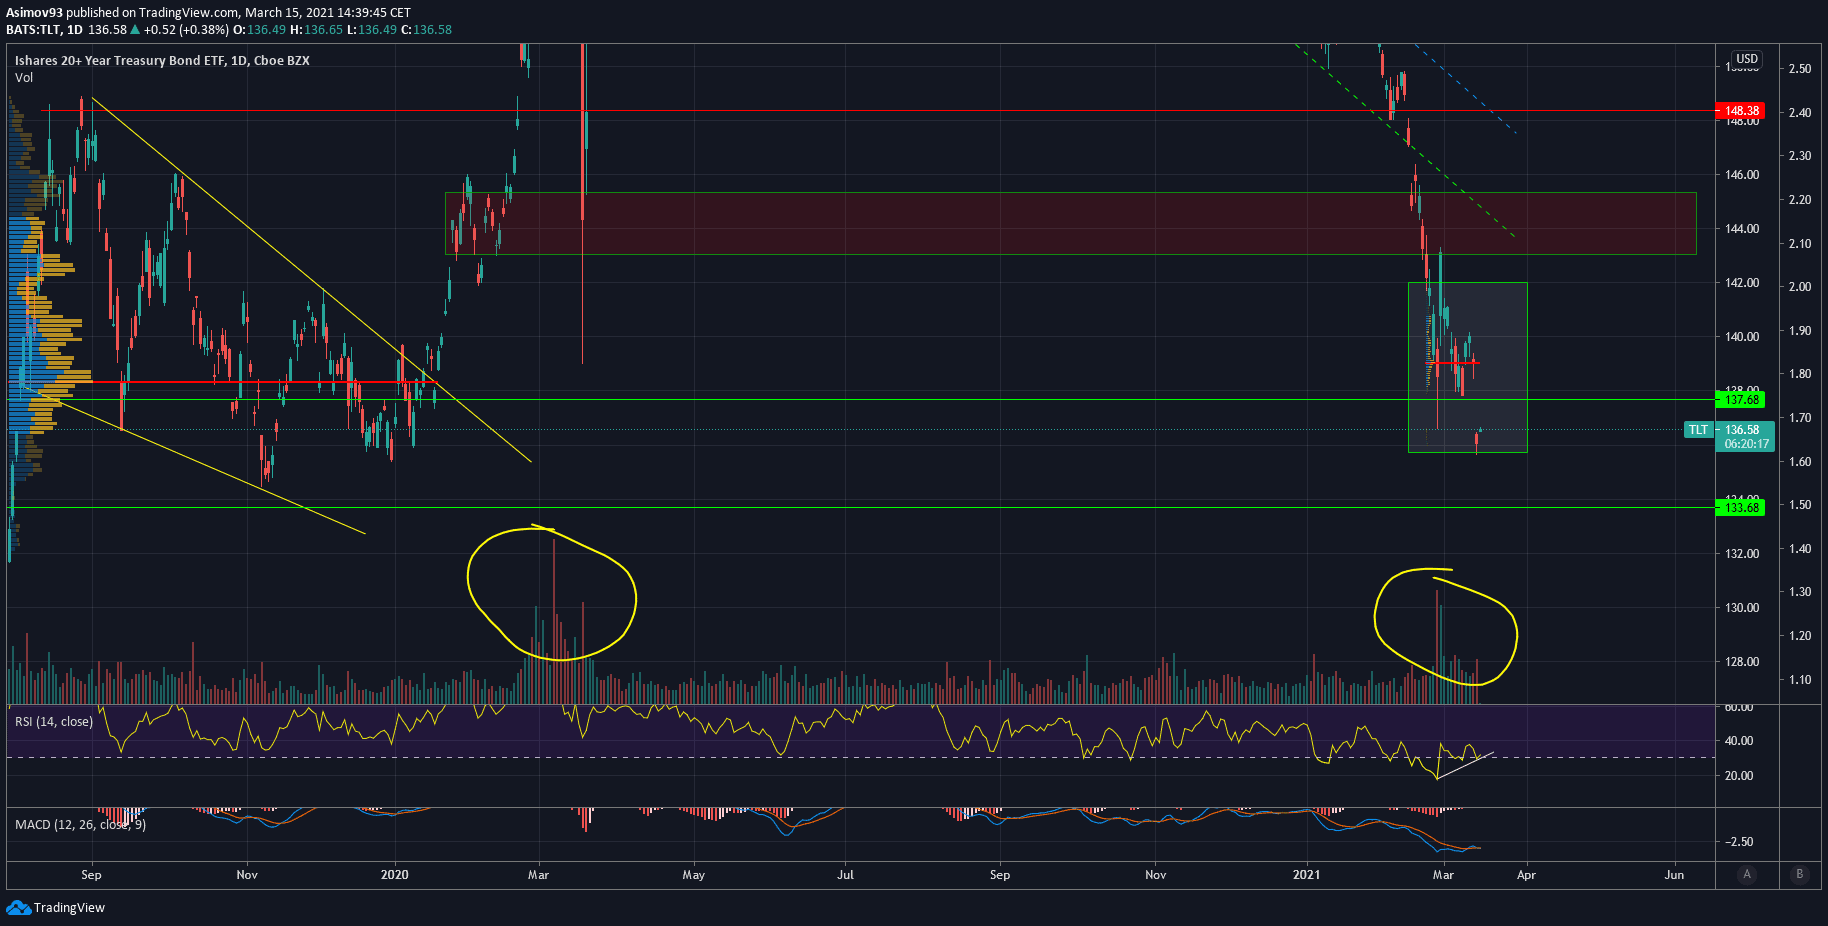
Task: Click the 2021 marker on the time axis
Action: click(x=1306, y=875)
